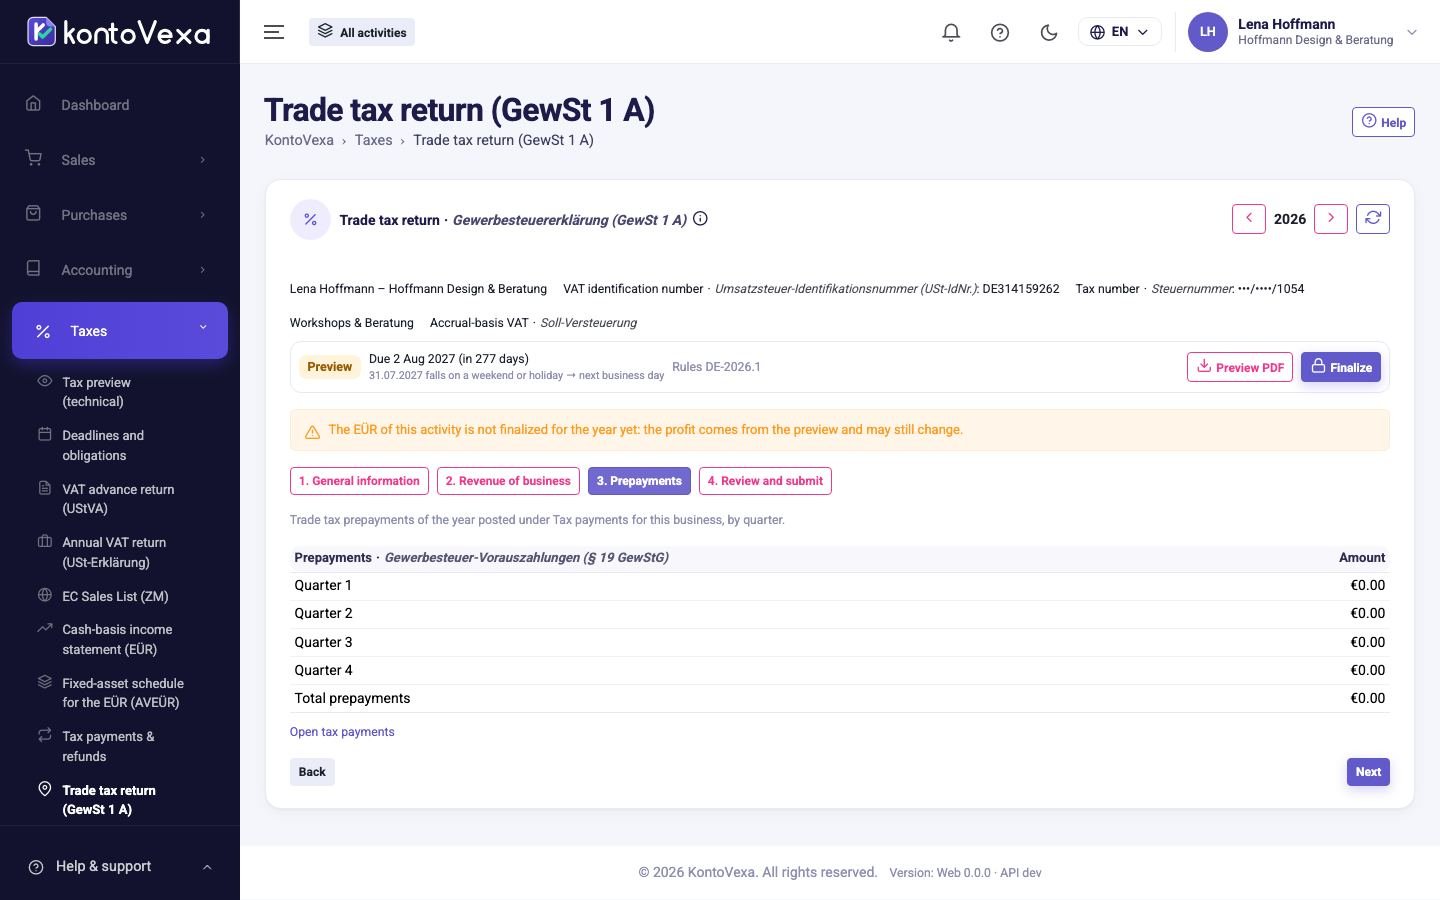The width and height of the screenshot is (1440, 900).
Task: Switch to 1. General information tab
Action: [x=359, y=481]
